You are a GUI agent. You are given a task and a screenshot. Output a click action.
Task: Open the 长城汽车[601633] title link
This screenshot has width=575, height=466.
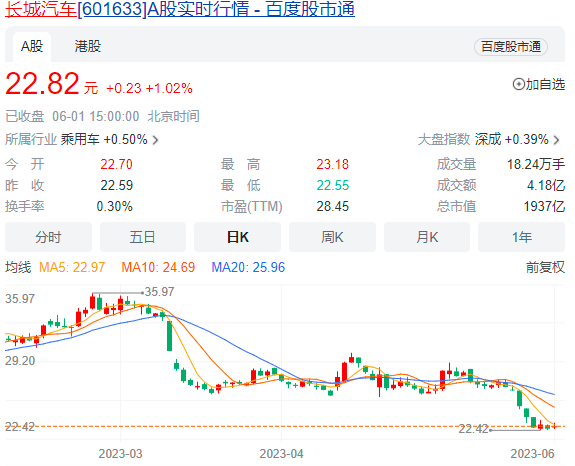(180, 9)
